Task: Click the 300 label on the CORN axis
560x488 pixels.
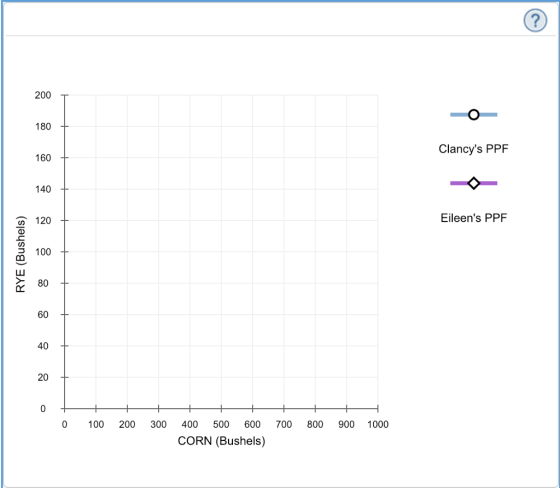Action: click(158, 424)
